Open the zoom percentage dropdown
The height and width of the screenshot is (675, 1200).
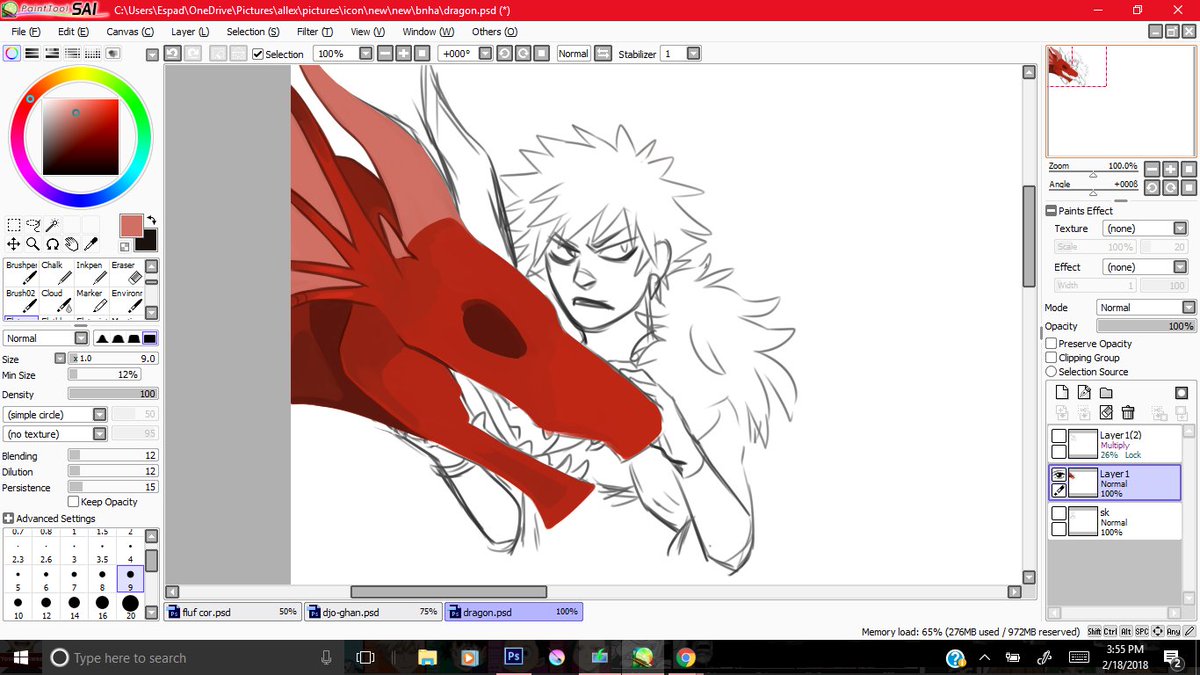click(366, 54)
